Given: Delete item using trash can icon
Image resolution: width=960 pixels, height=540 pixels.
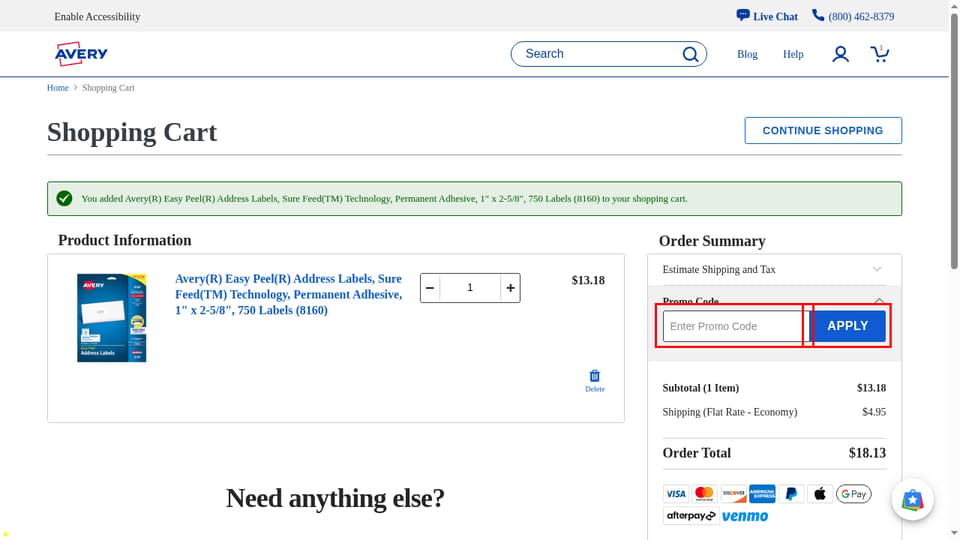Looking at the screenshot, I should 594,376.
